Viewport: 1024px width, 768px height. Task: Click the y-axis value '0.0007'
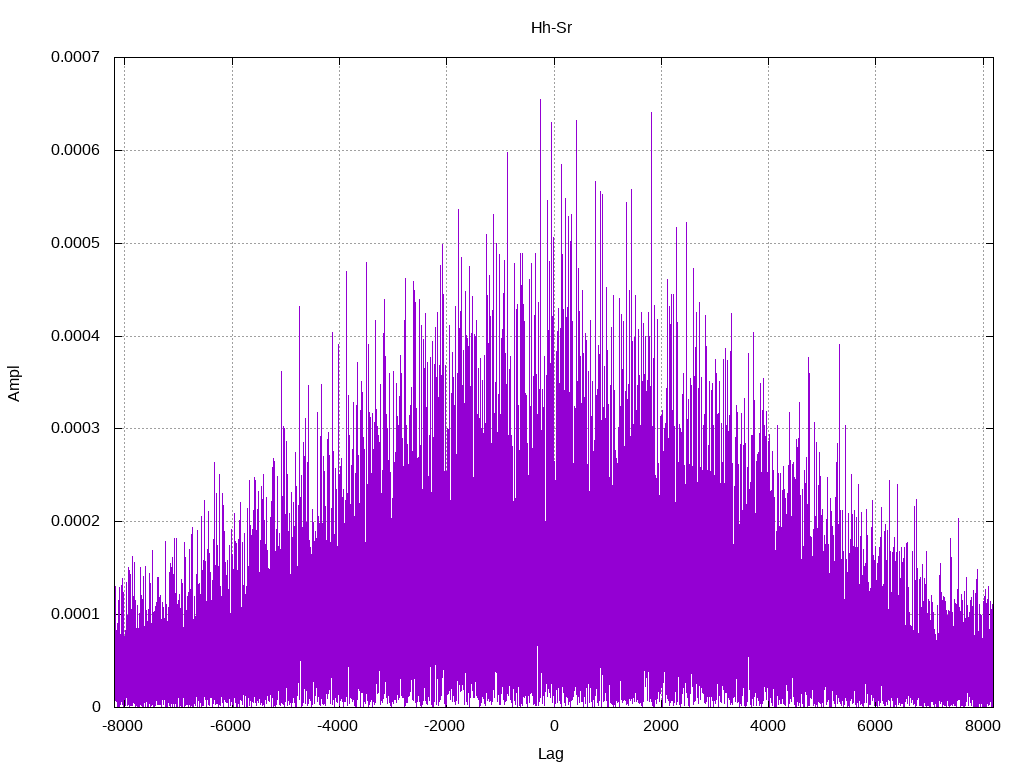click(76, 57)
